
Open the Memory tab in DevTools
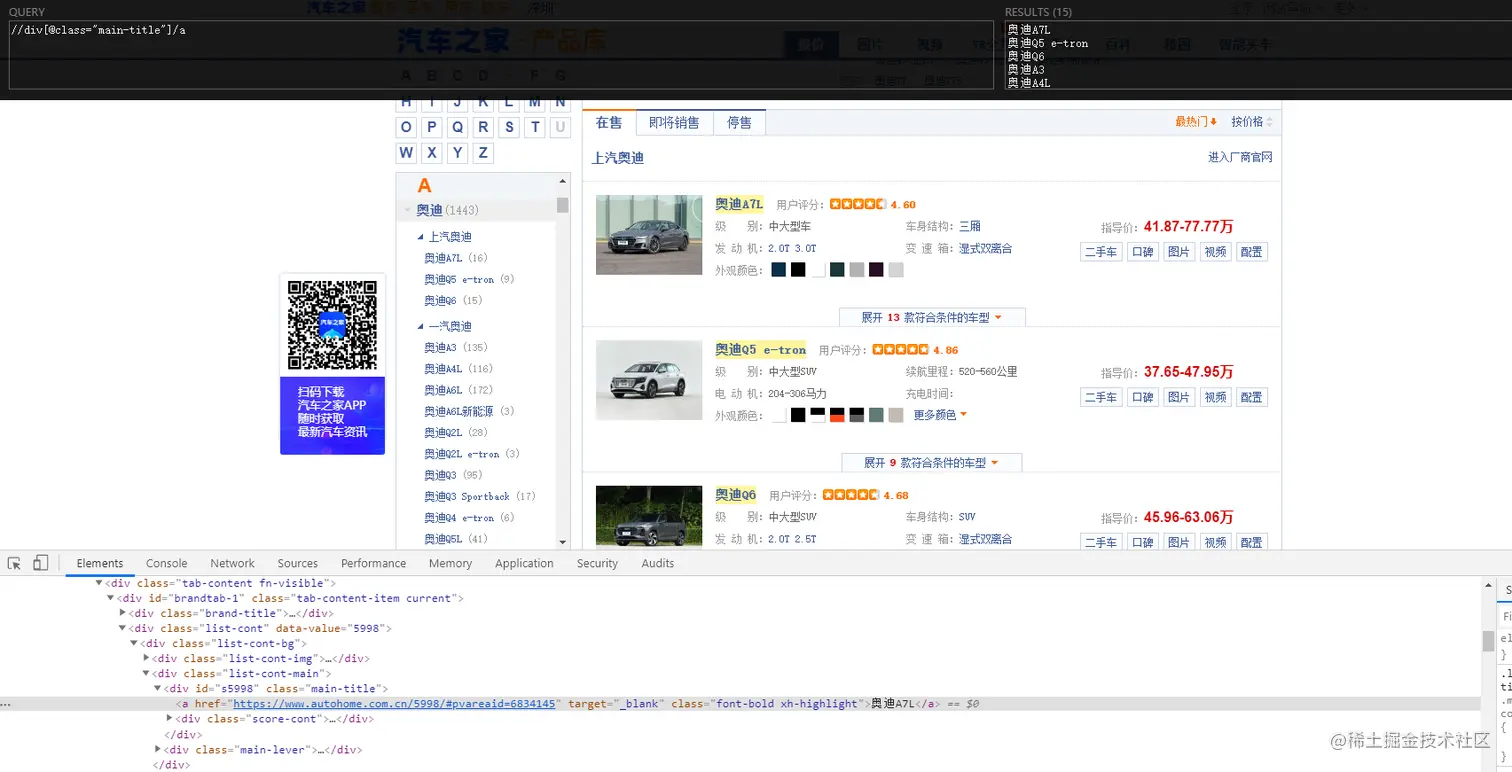[x=450, y=563]
